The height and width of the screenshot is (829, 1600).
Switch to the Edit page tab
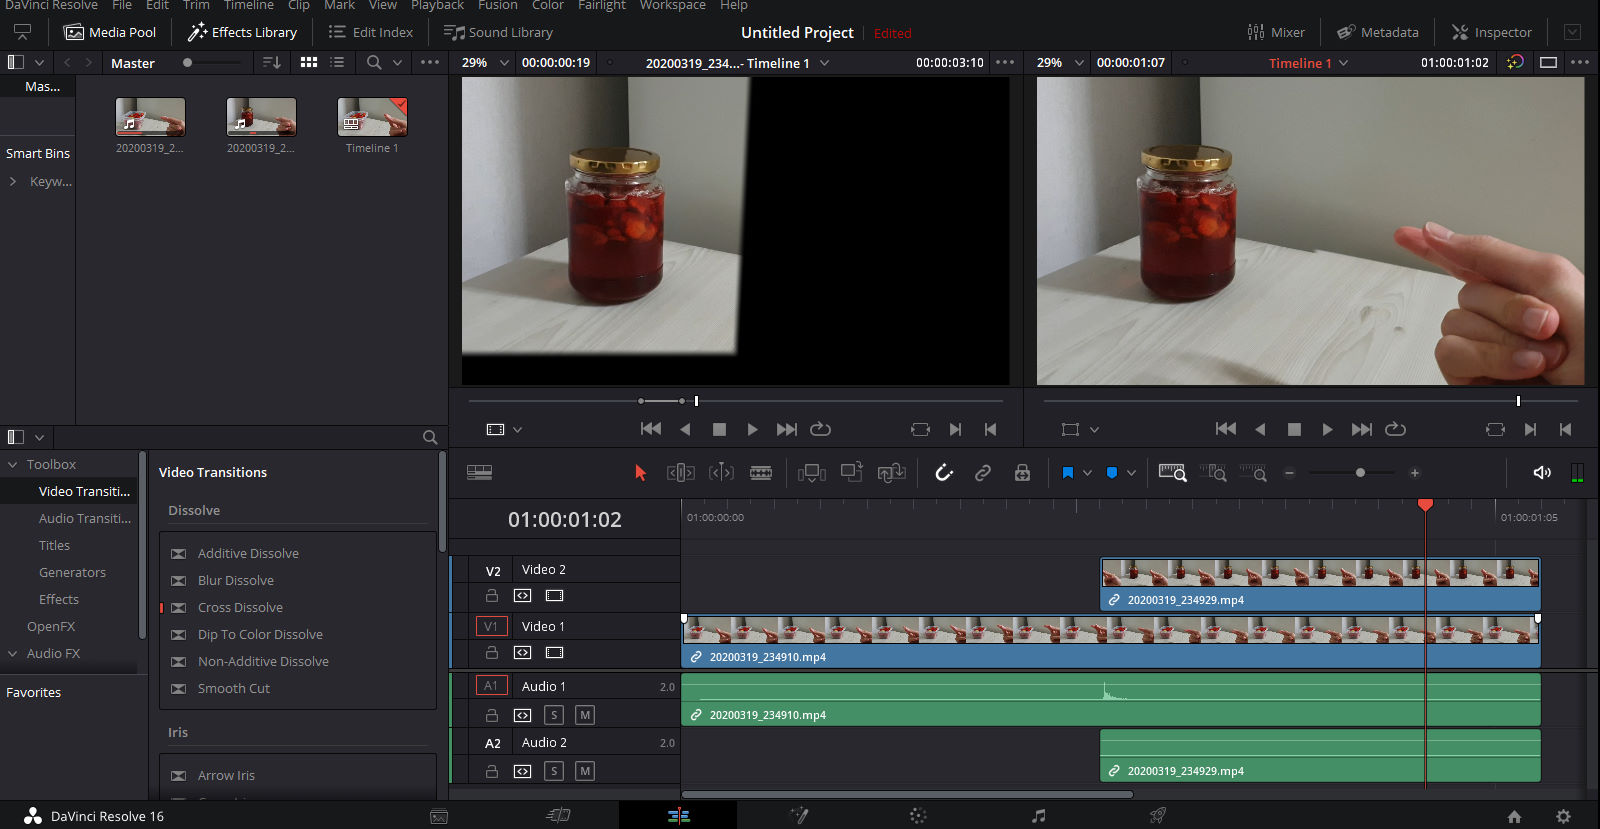678,816
